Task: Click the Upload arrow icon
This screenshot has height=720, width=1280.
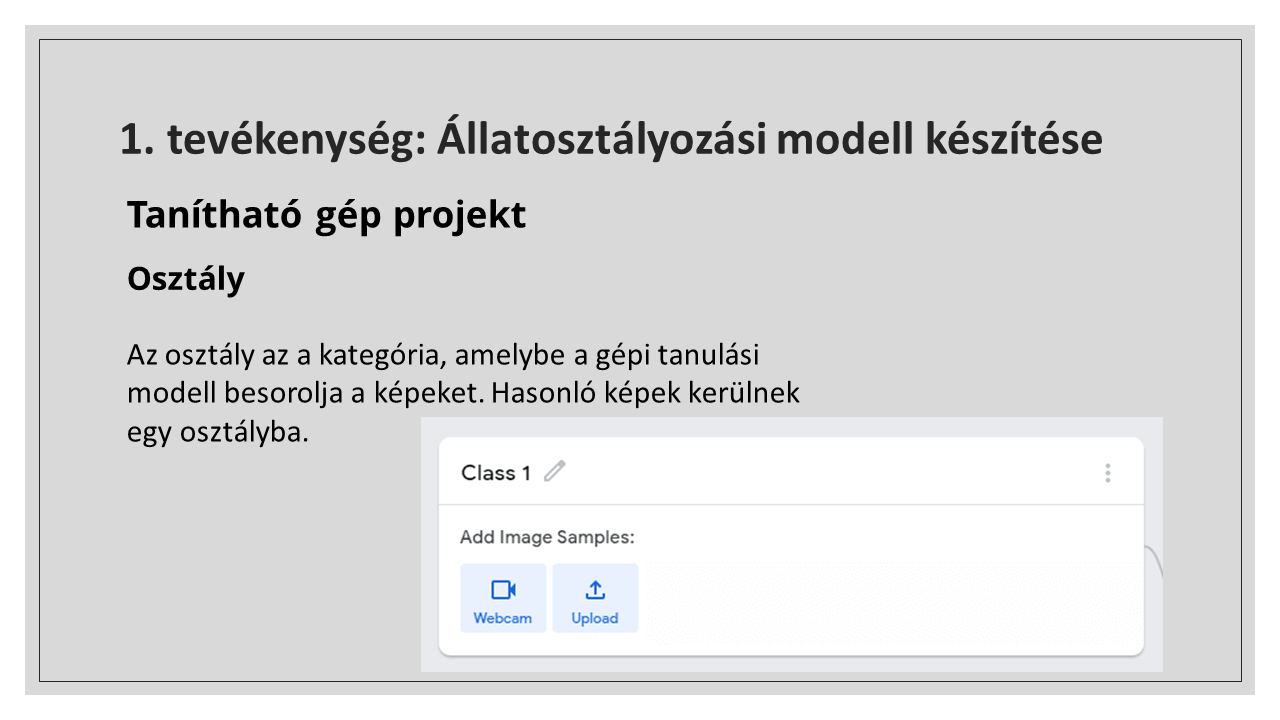Action: coord(595,590)
